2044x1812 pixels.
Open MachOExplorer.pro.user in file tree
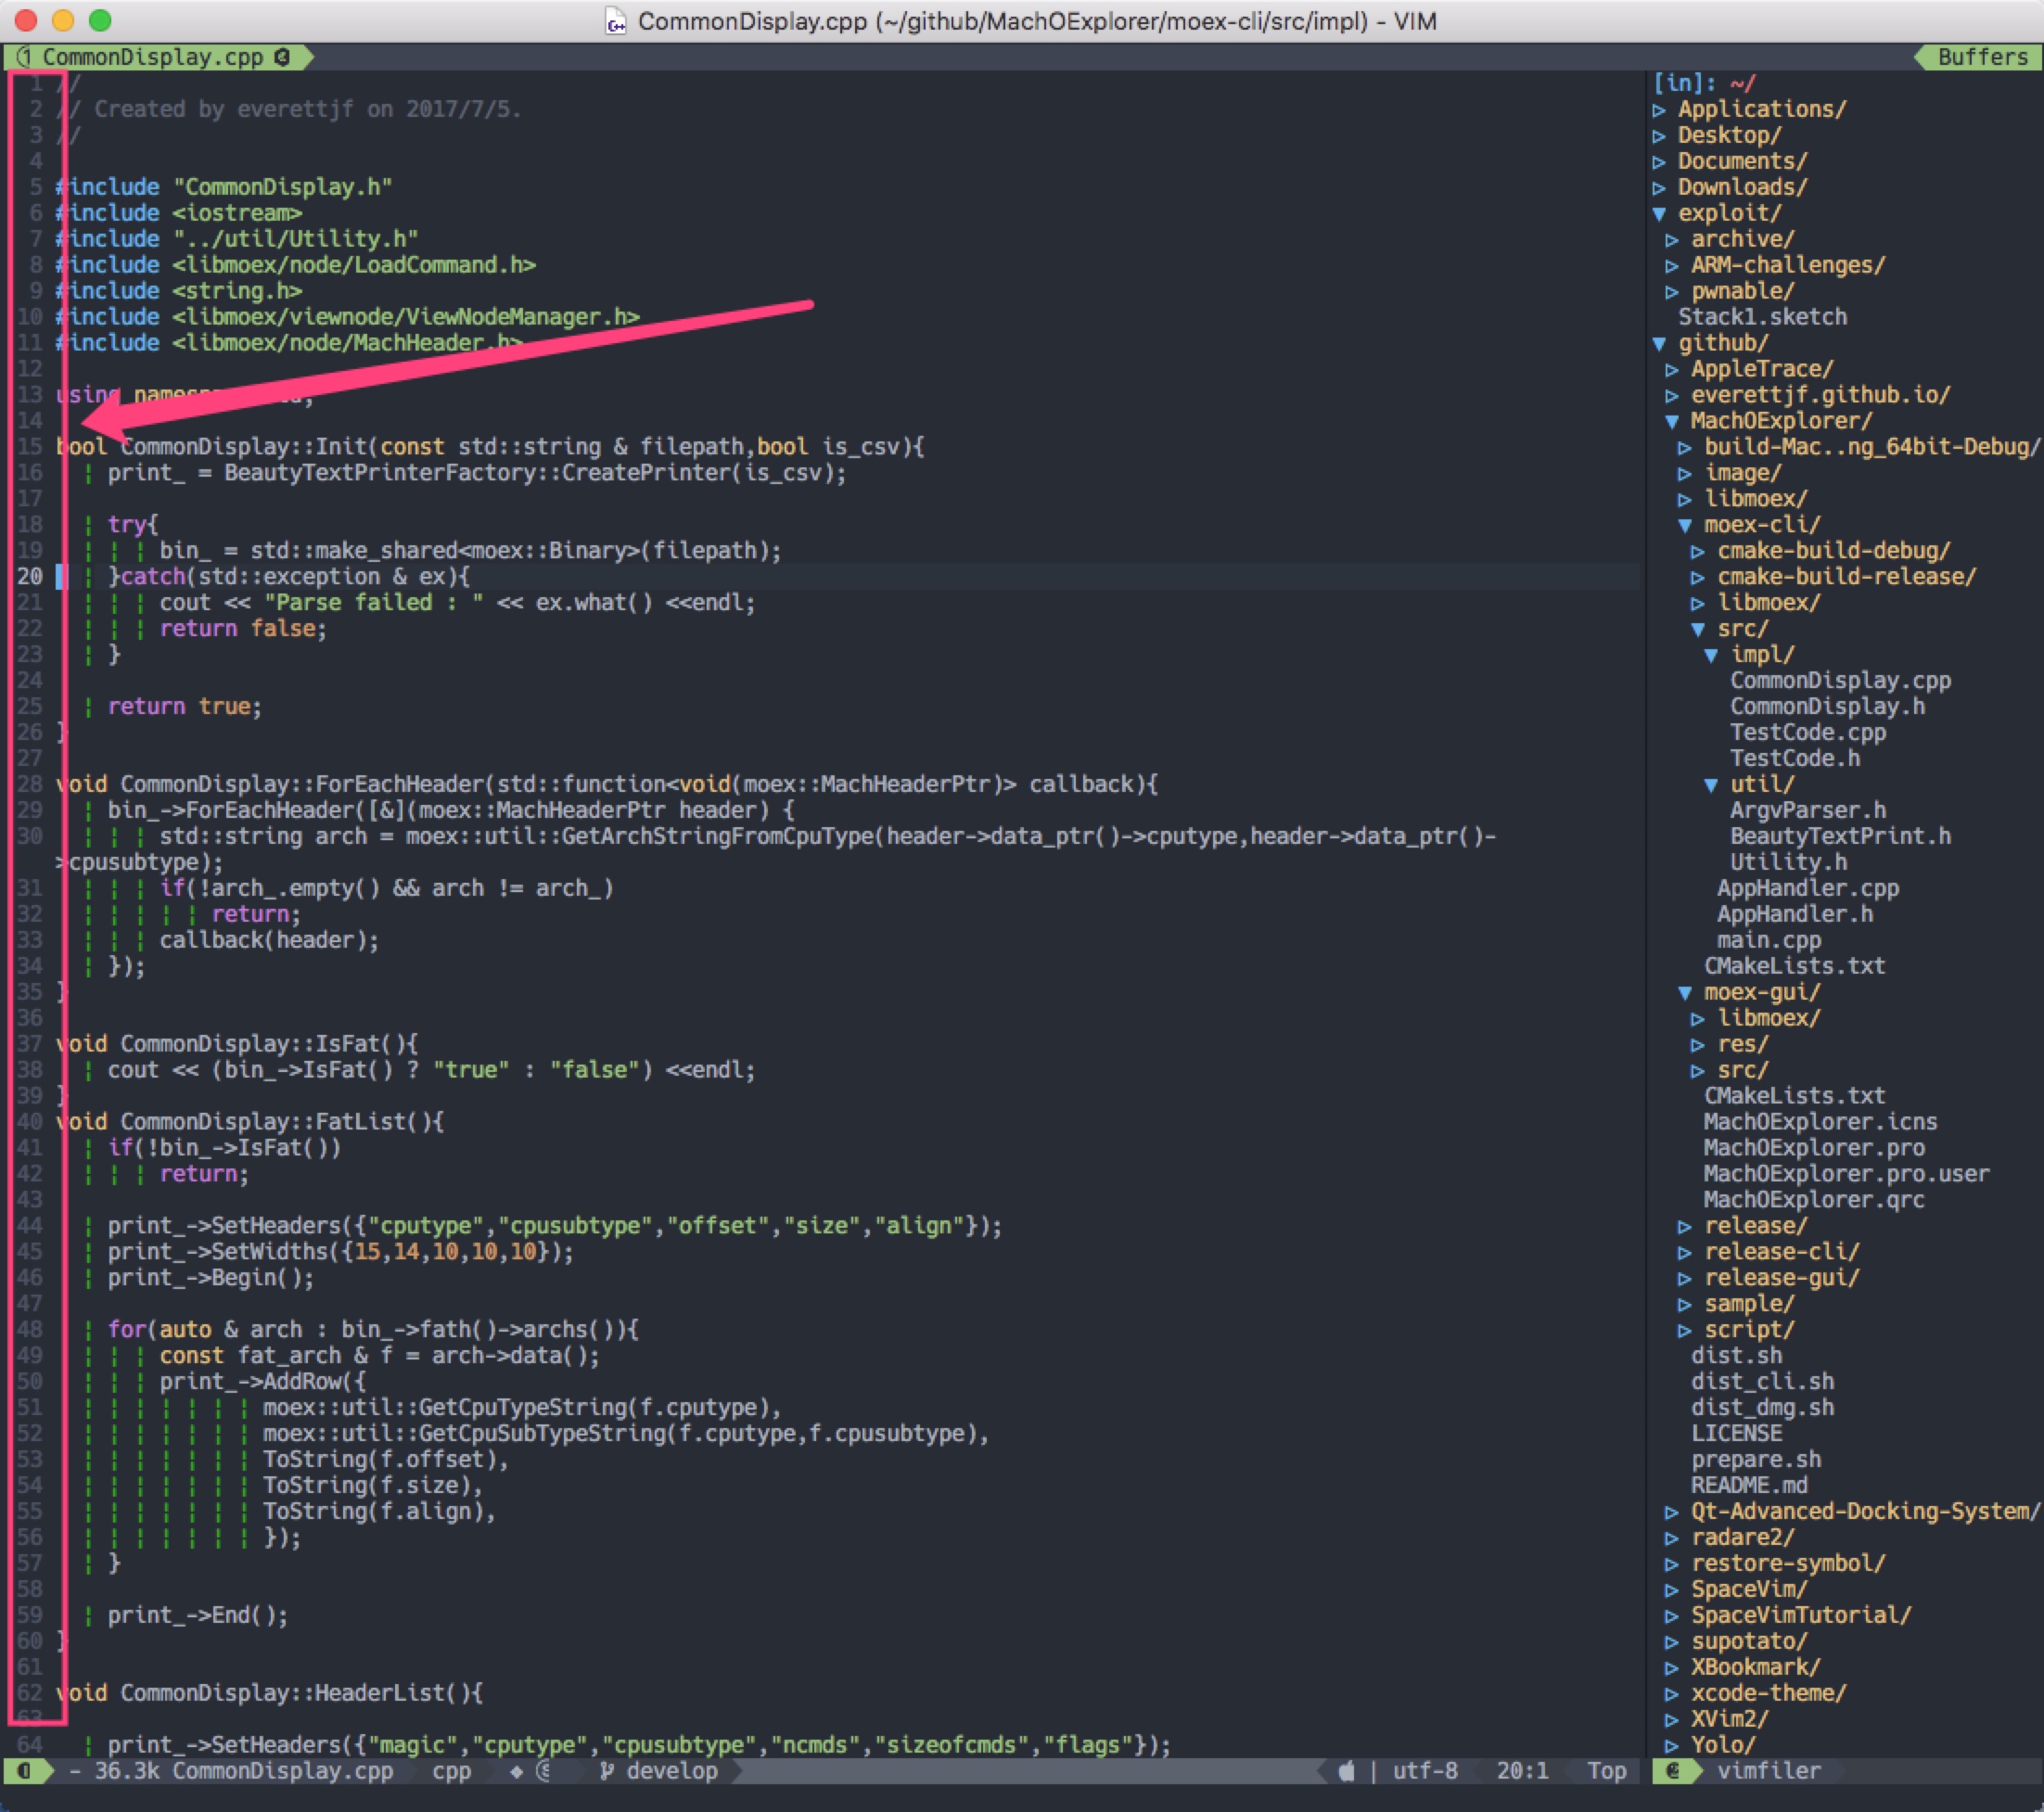[1846, 1174]
